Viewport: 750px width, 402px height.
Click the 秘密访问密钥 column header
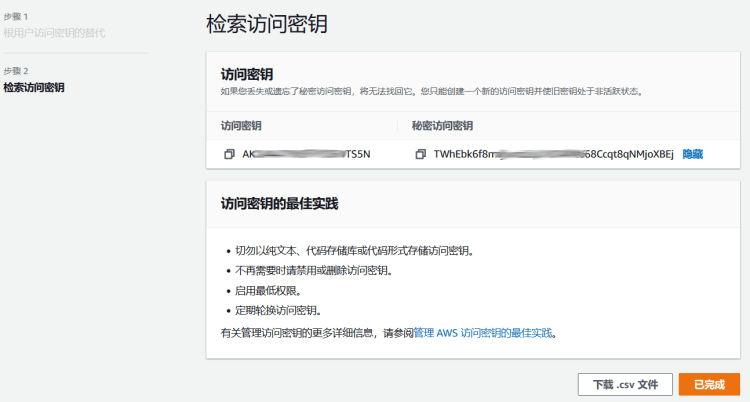[x=442, y=126]
